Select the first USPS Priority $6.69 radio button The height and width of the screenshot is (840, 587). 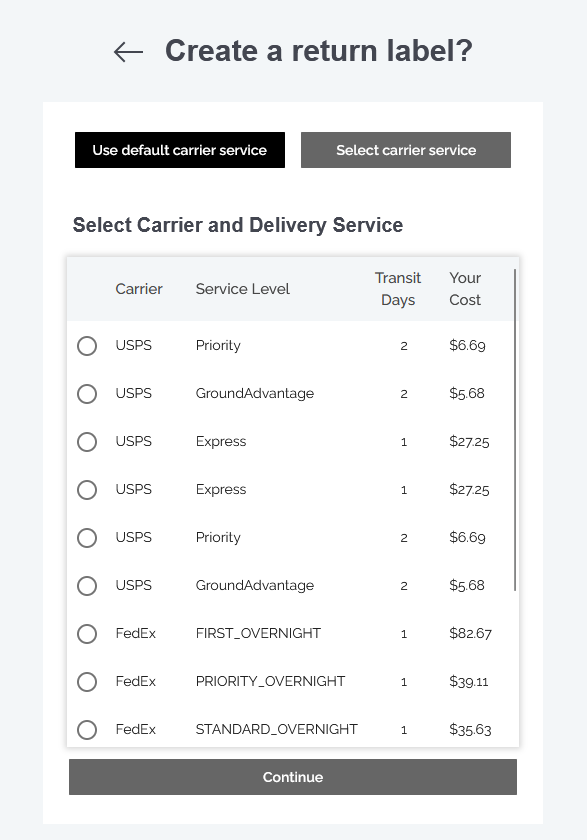[87, 346]
